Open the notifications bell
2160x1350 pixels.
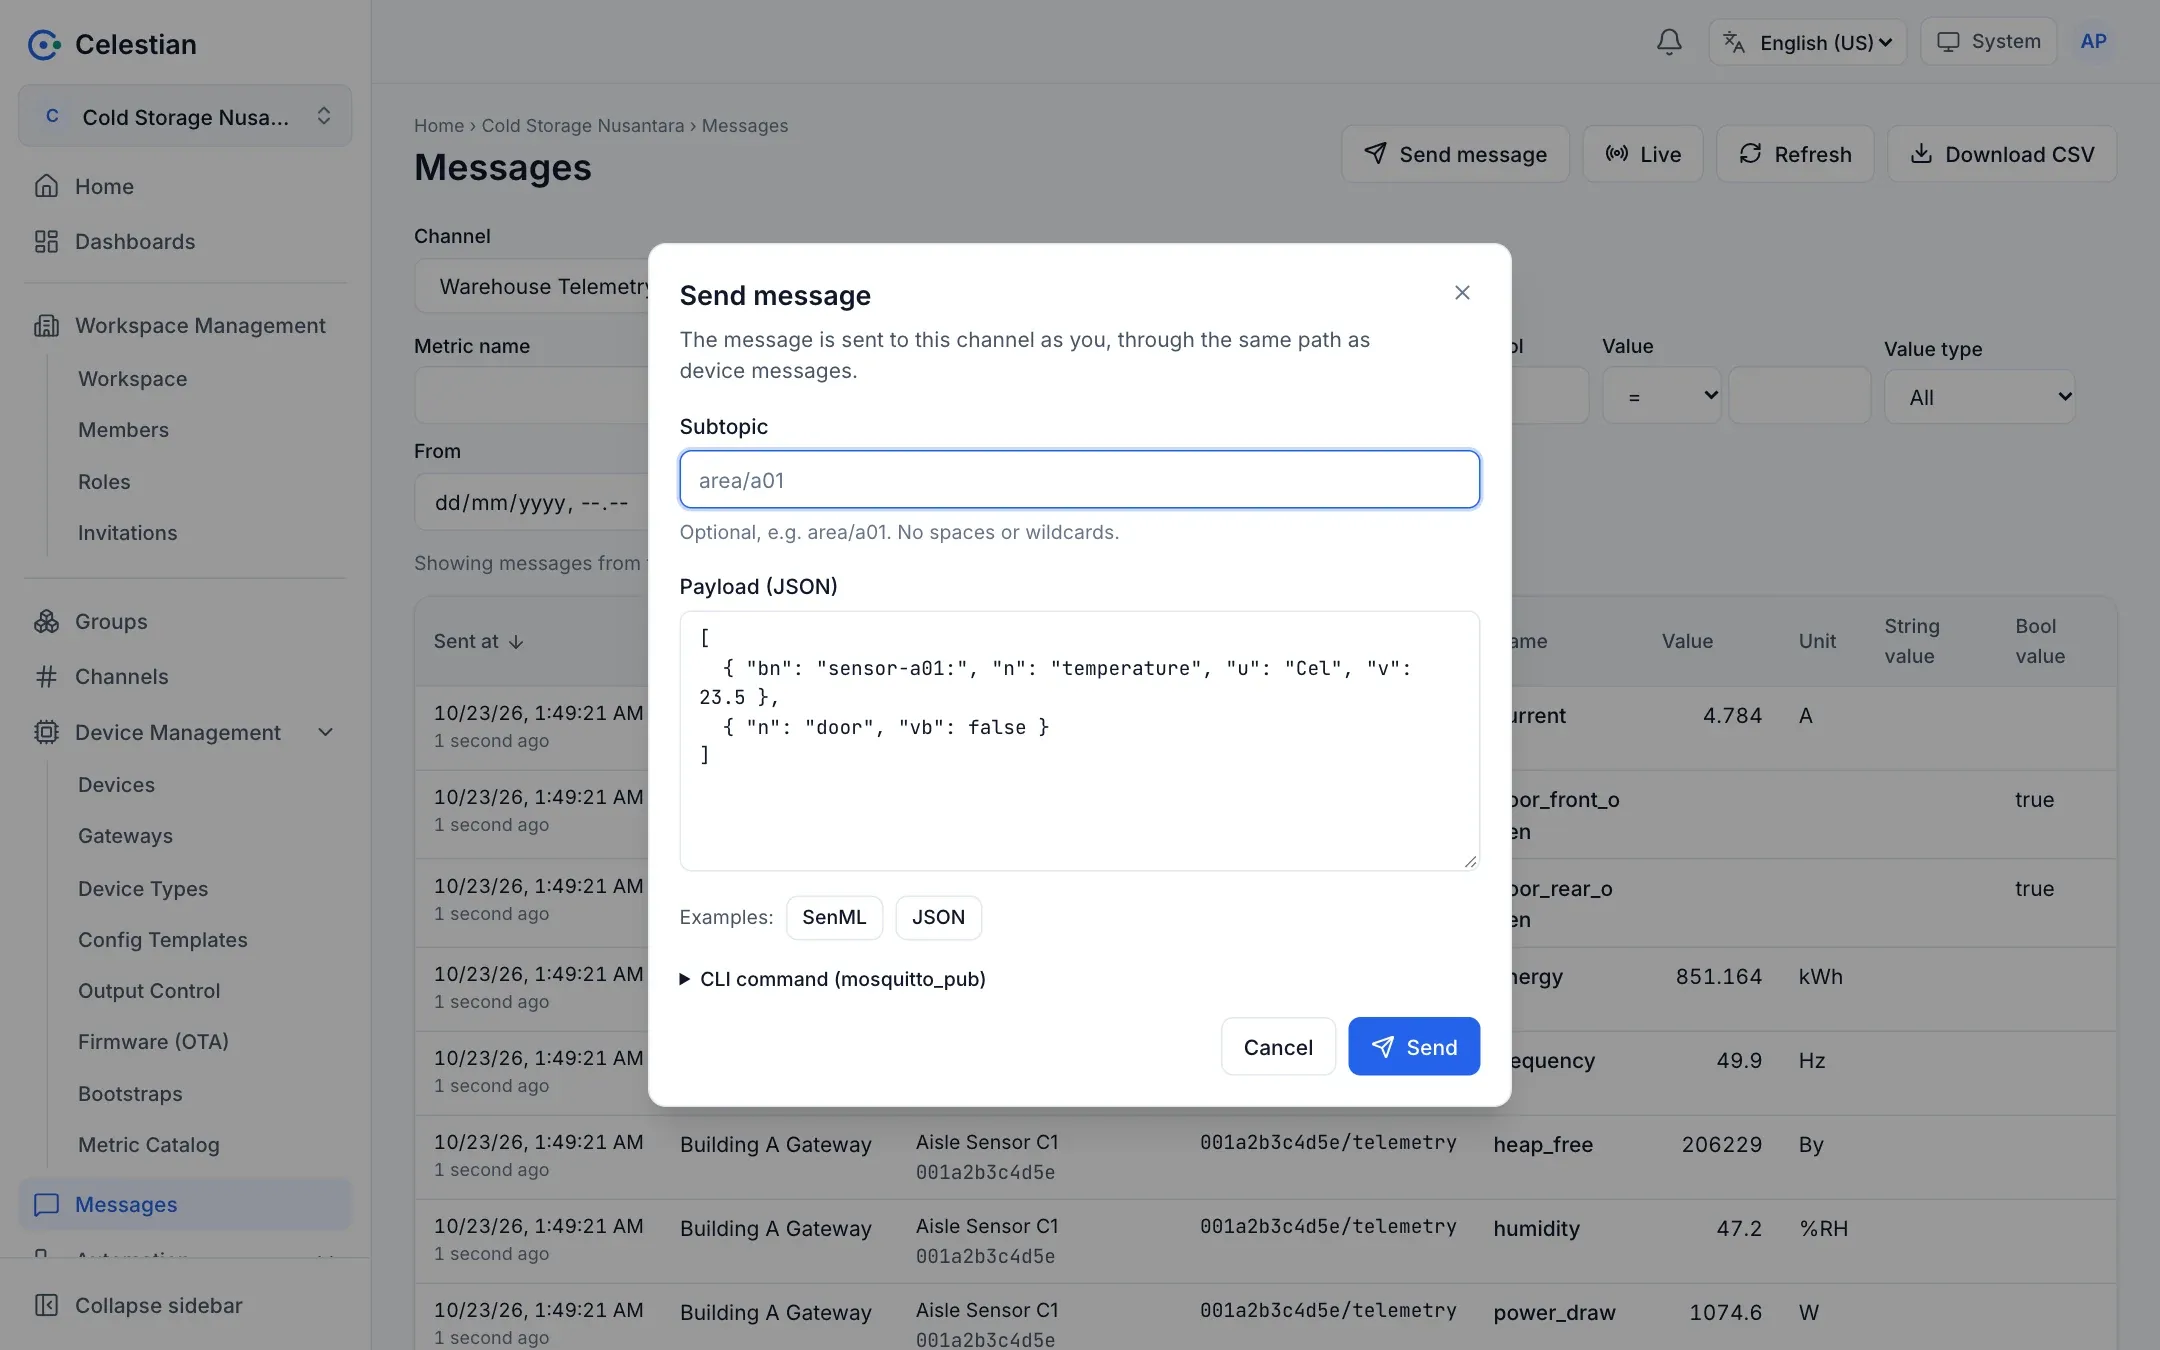click(x=1669, y=42)
